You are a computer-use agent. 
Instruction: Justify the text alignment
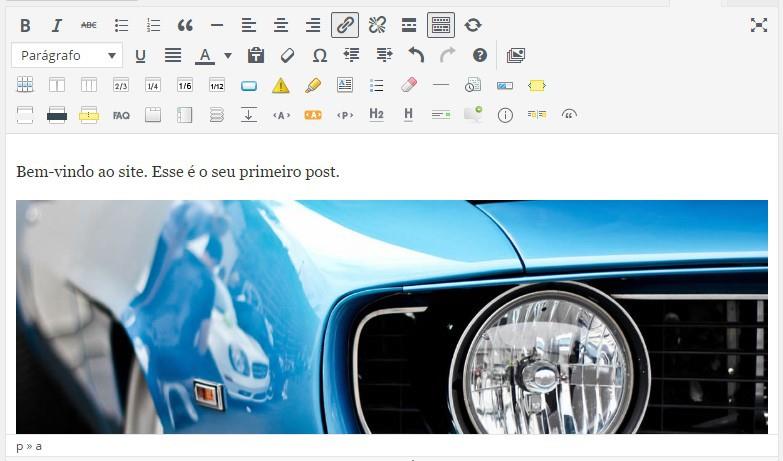pyautogui.click(x=173, y=55)
